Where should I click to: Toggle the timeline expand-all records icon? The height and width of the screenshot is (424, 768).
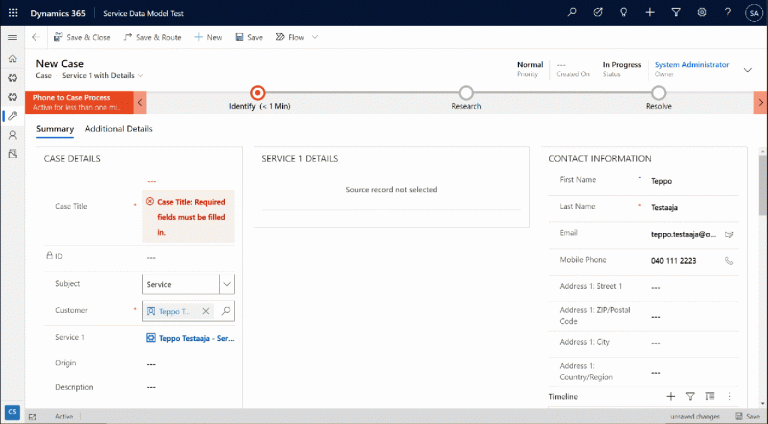[710, 397]
